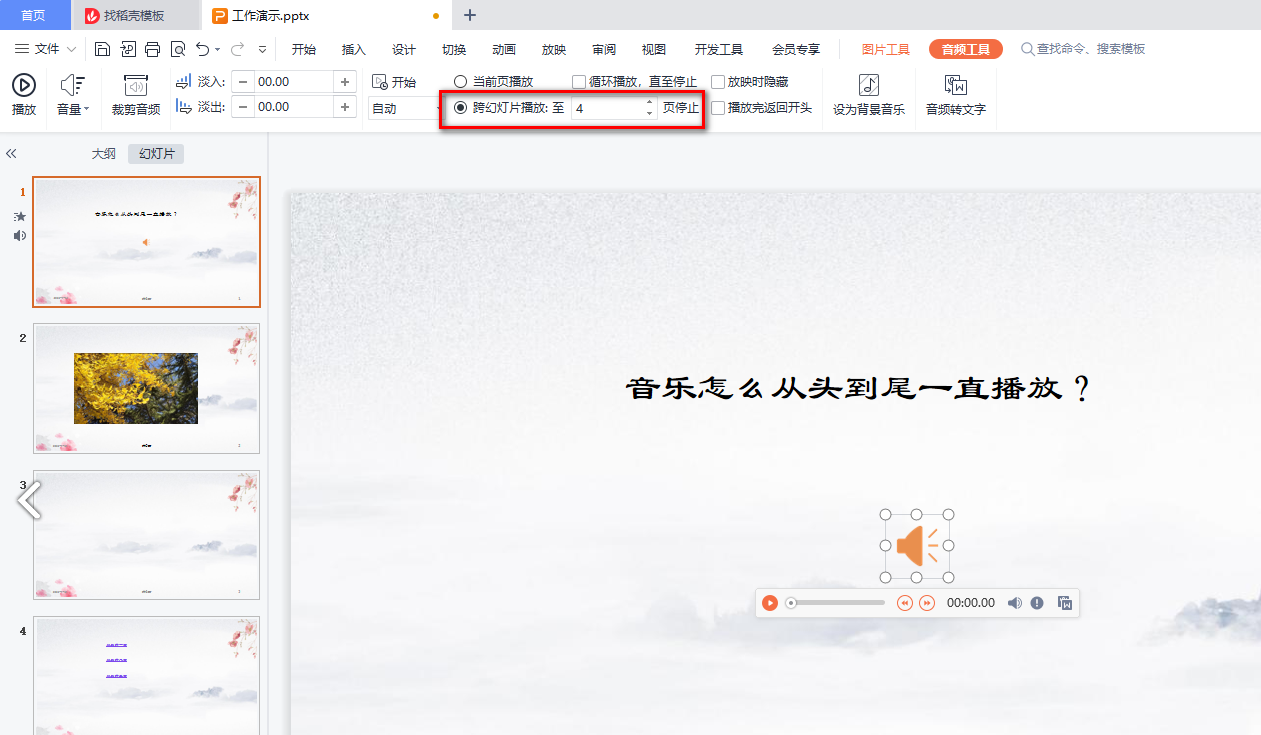
Task: Open the 找稻壳模板 browser tab
Action: [135, 15]
